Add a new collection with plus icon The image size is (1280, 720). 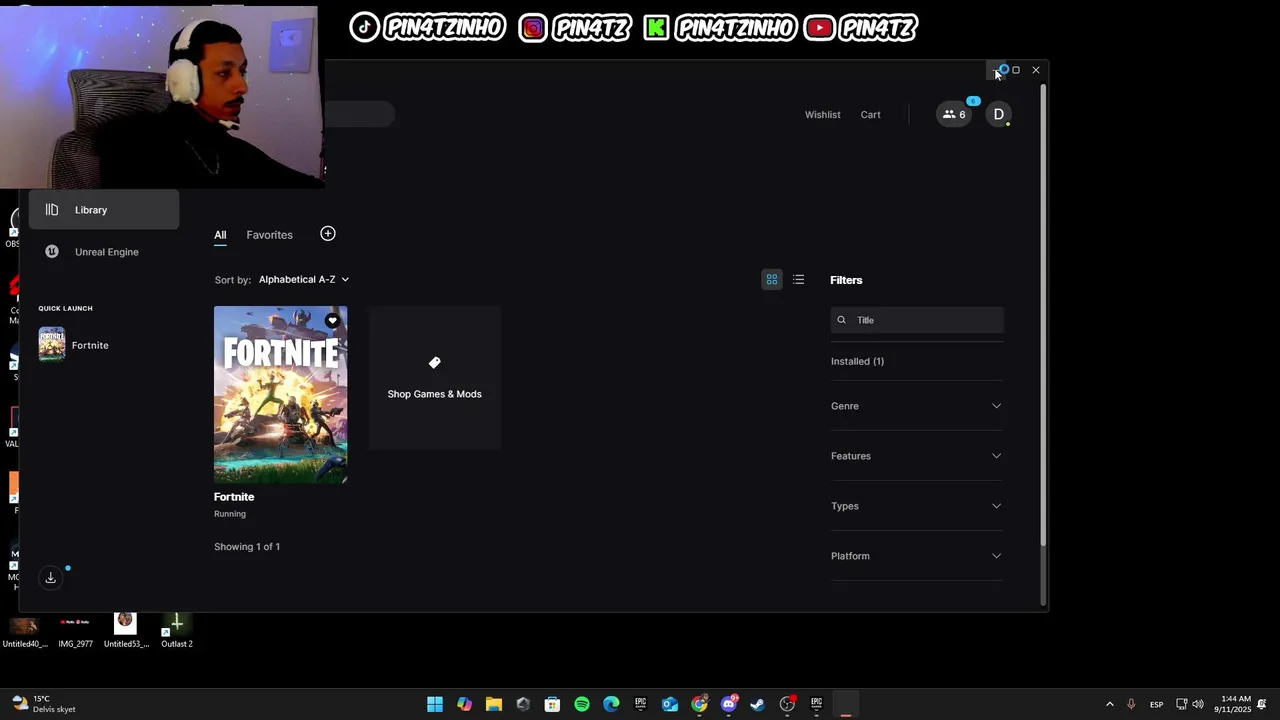click(328, 234)
